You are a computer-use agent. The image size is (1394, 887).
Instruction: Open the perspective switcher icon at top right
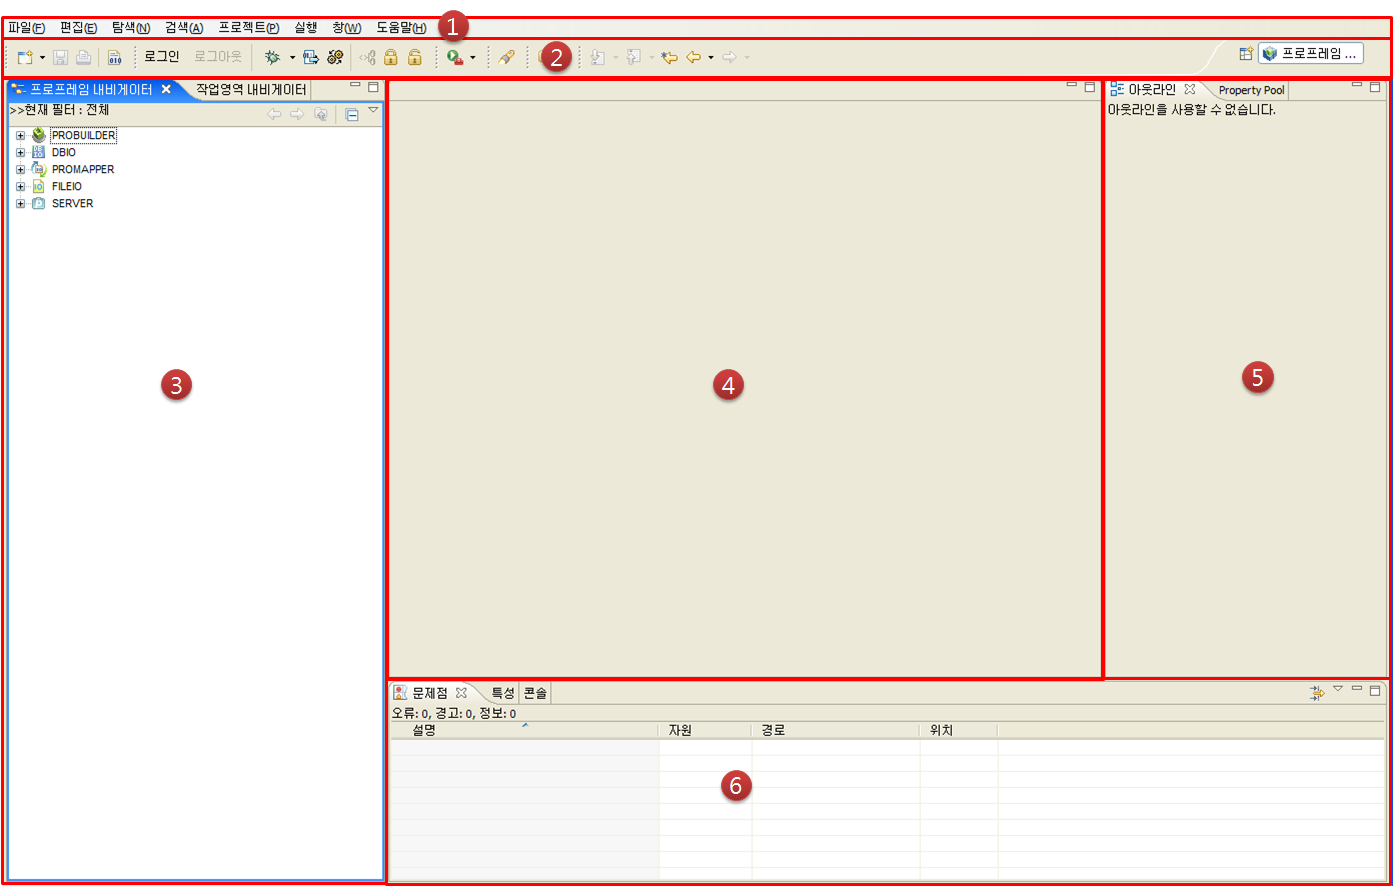click(x=1246, y=55)
